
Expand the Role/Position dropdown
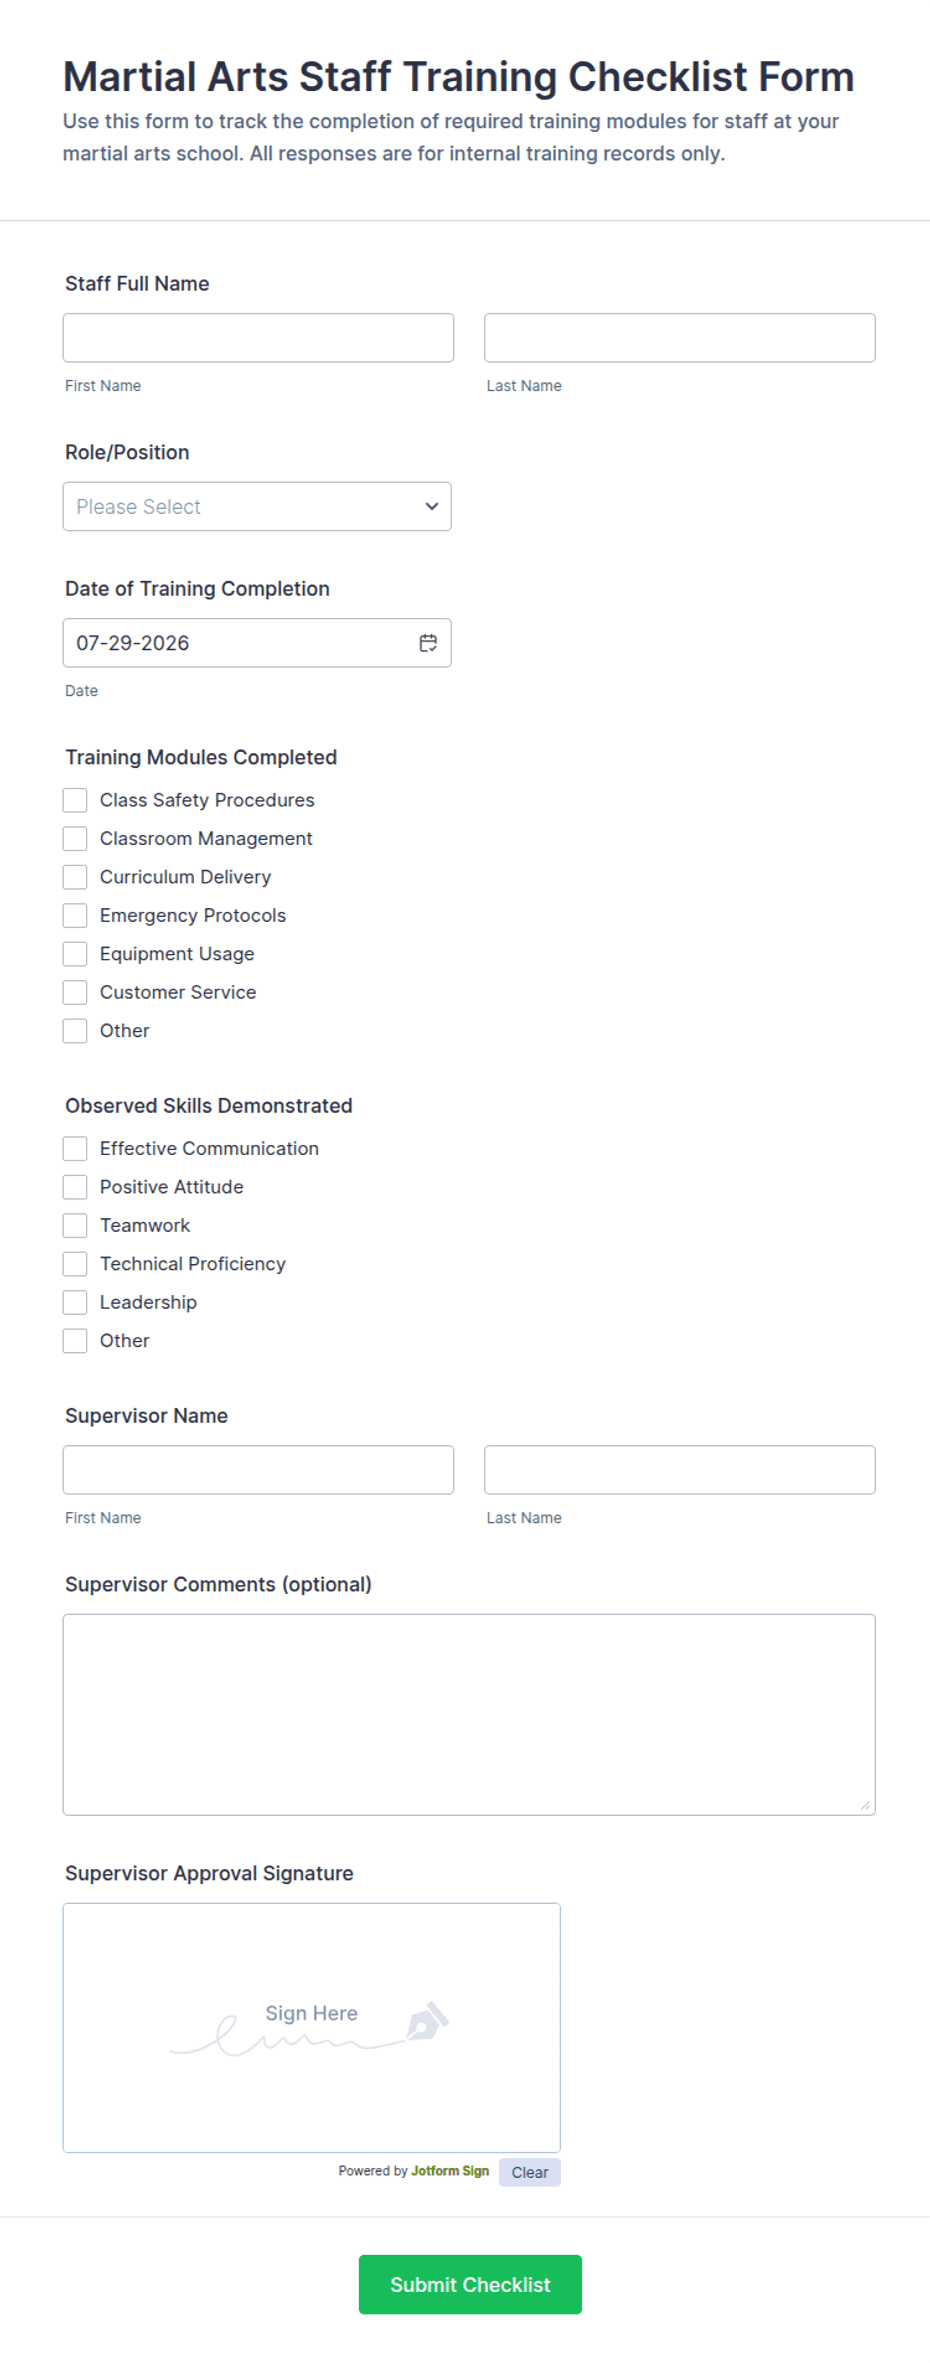click(257, 507)
